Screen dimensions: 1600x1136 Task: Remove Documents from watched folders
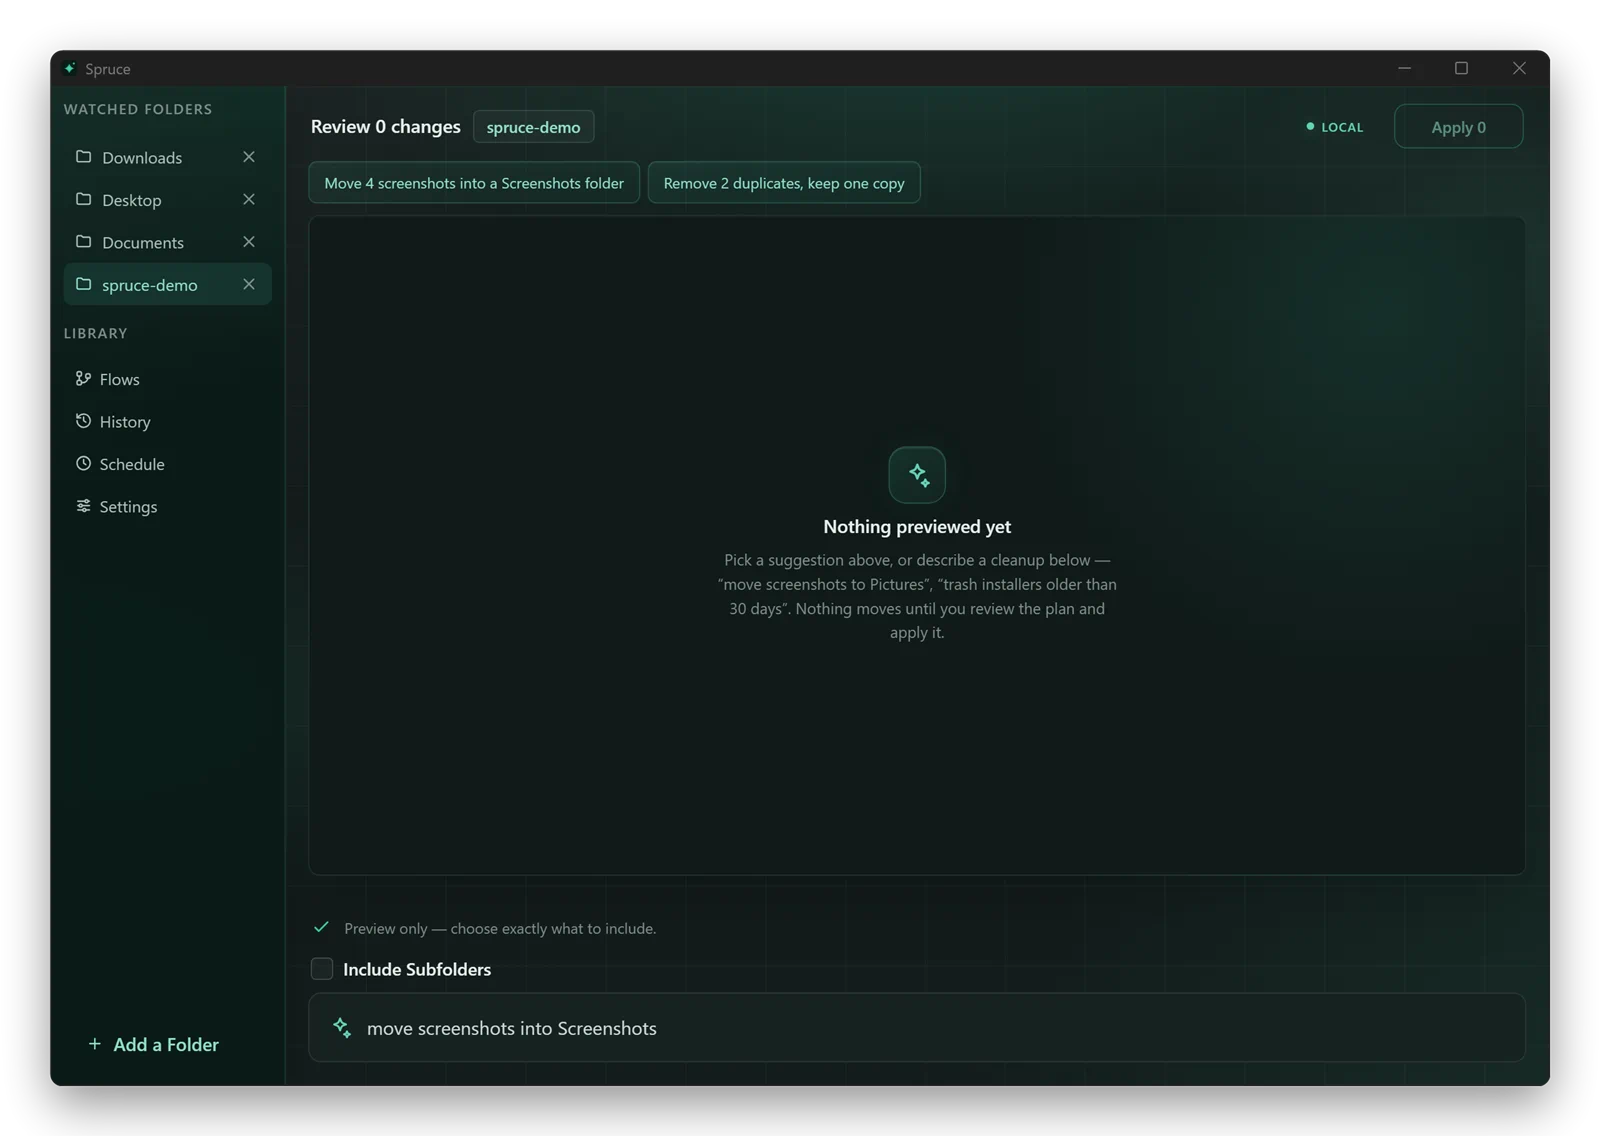tap(249, 242)
